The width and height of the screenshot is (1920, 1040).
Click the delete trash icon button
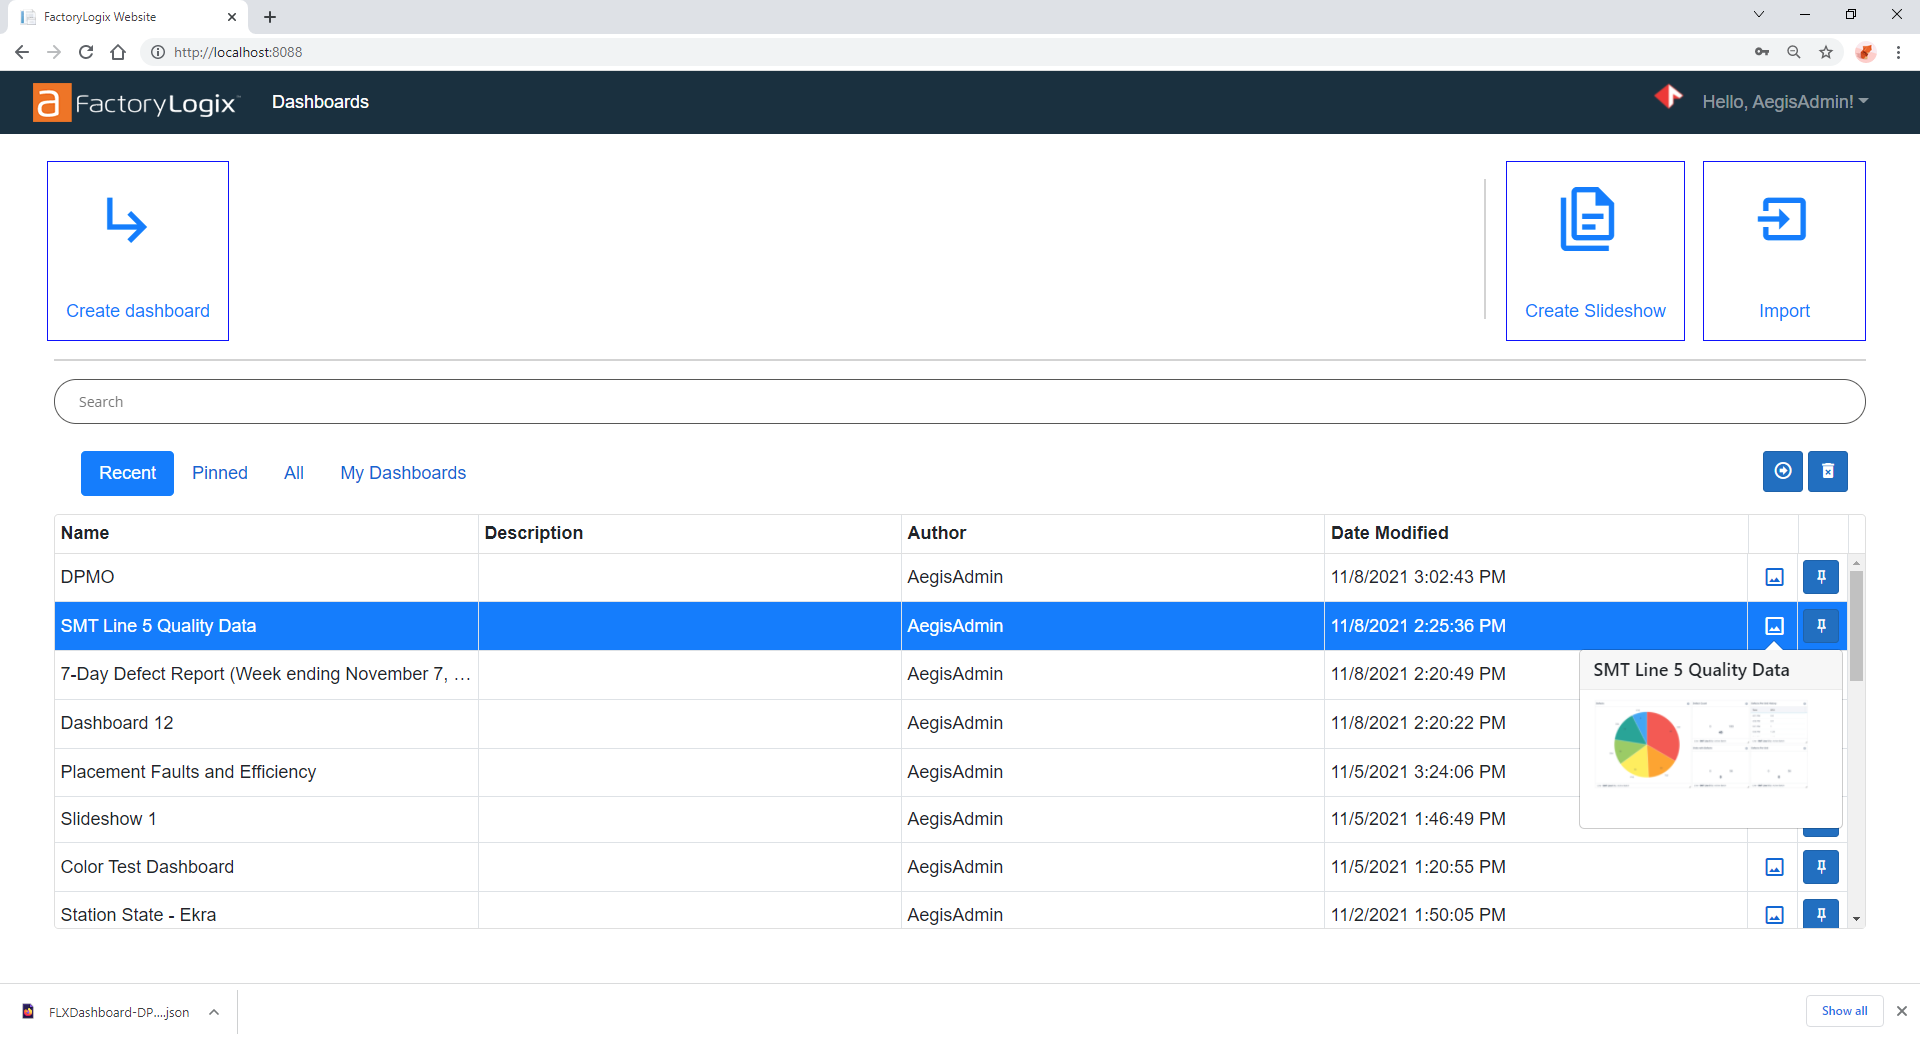pos(1827,471)
